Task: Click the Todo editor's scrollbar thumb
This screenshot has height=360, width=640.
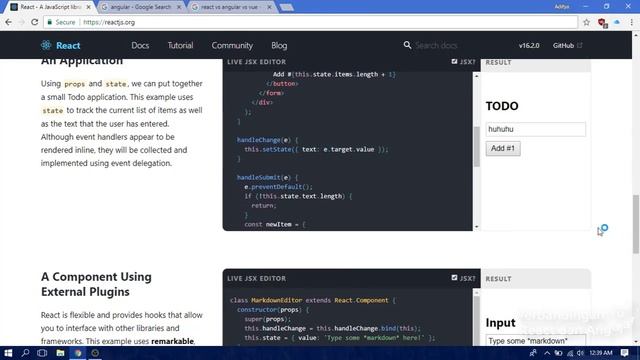Action: [476, 147]
